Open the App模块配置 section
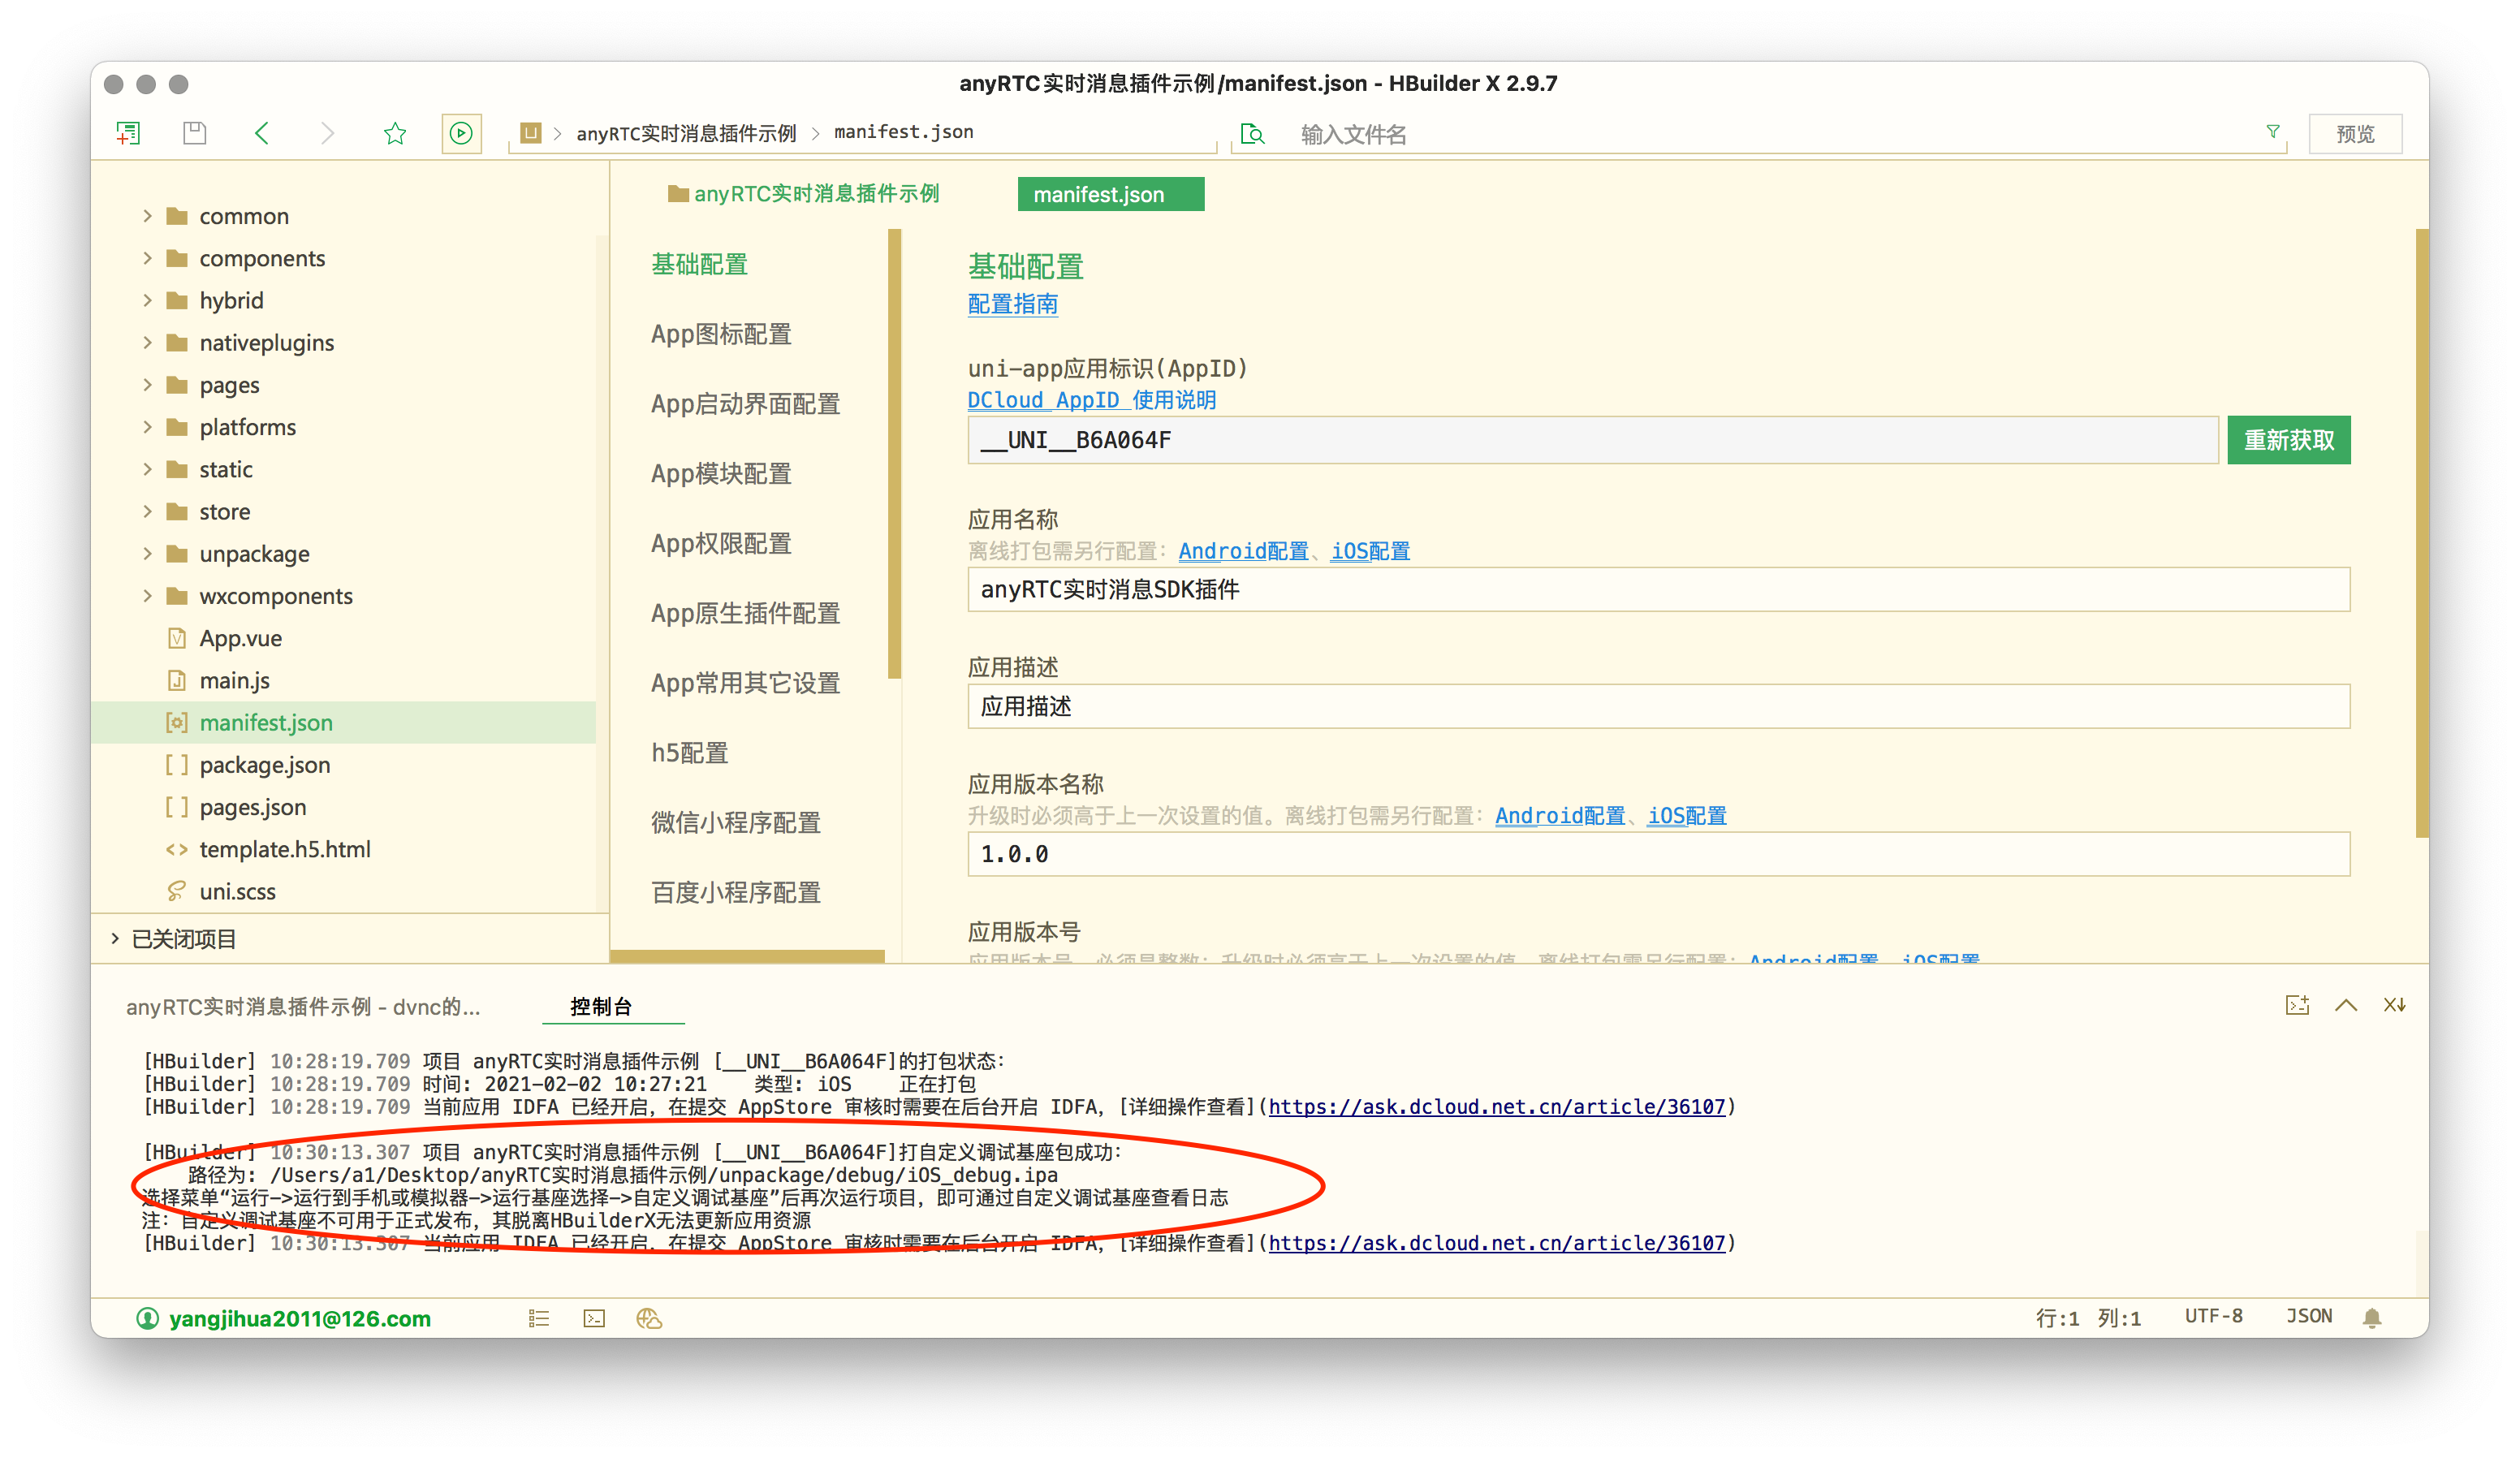Screen dimensions: 2520x1458 721,473
